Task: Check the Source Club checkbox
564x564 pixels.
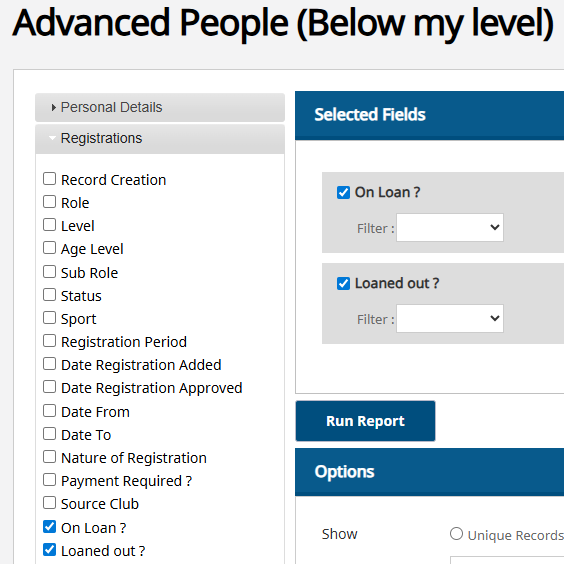Action: coord(49,503)
